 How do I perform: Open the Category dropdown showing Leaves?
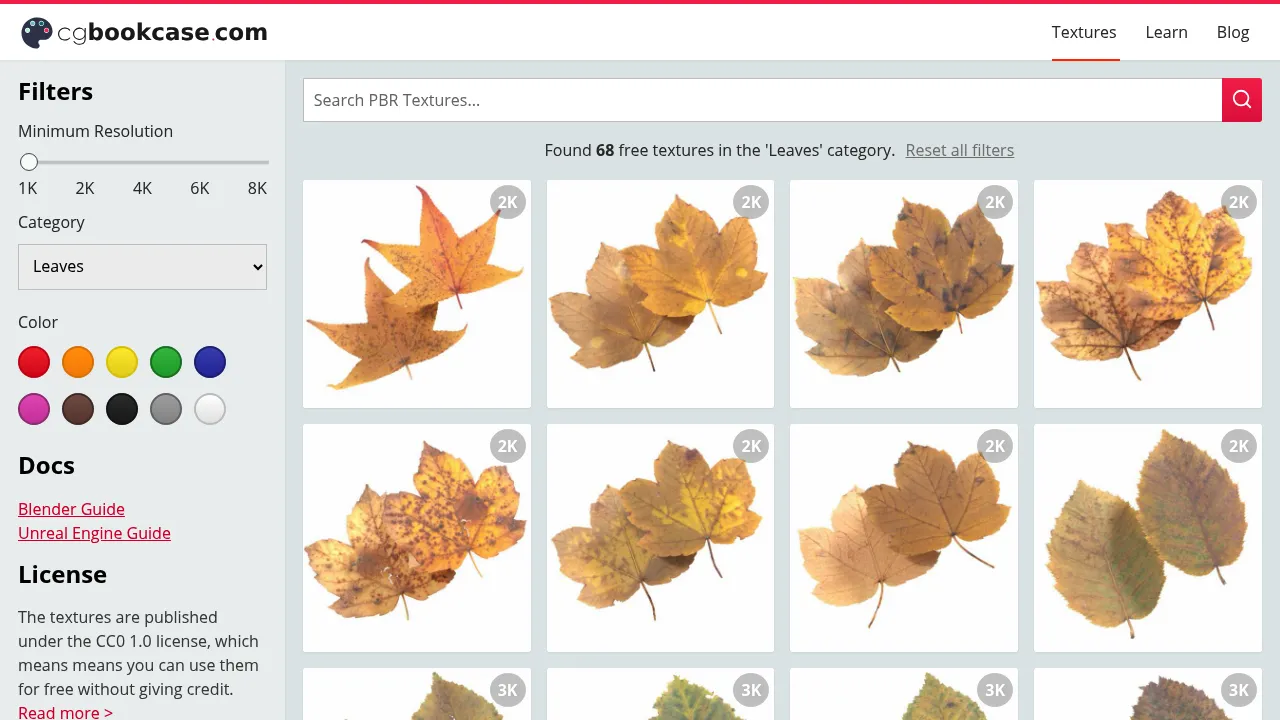[142, 266]
